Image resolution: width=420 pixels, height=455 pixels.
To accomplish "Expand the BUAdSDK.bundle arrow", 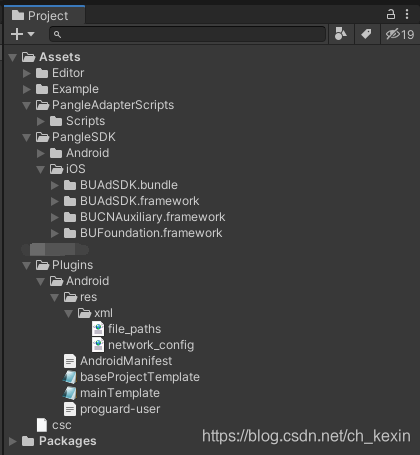I will (x=55, y=185).
